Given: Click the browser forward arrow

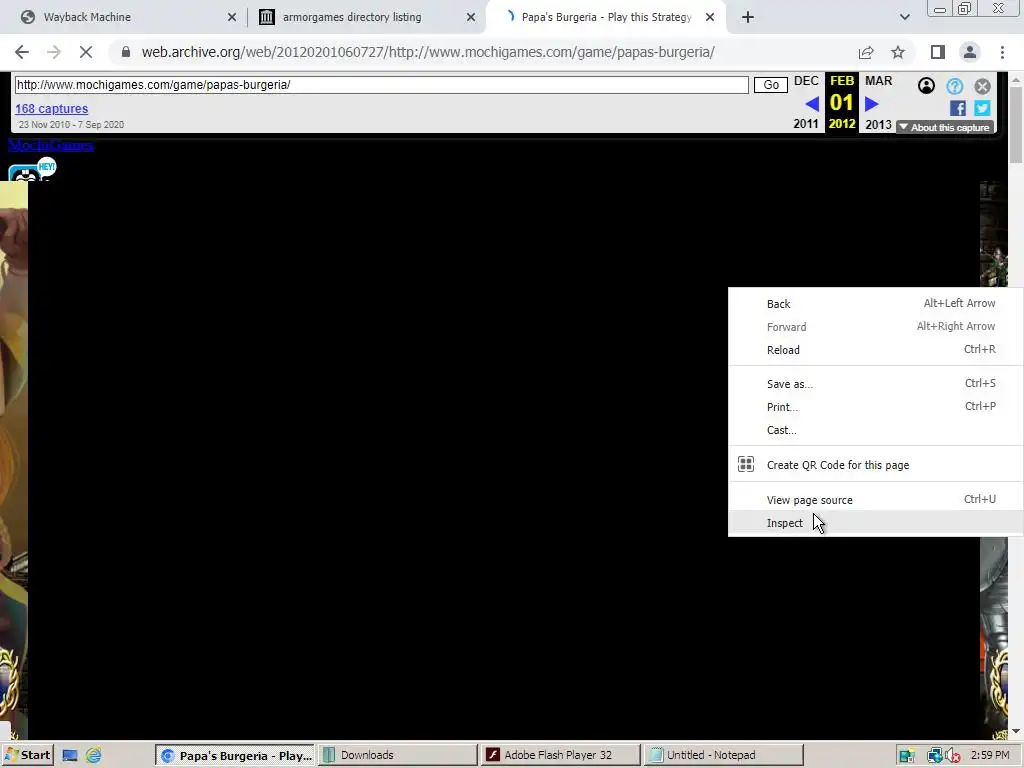Looking at the screenshot, I should pyautogui.click(x=54, y=52).
